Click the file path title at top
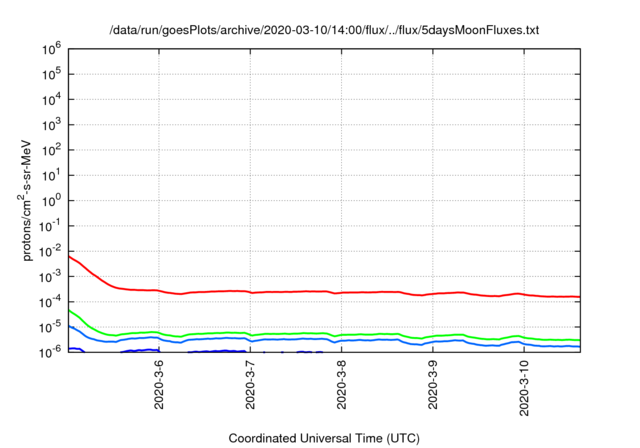640x448 pixels. 324,30
